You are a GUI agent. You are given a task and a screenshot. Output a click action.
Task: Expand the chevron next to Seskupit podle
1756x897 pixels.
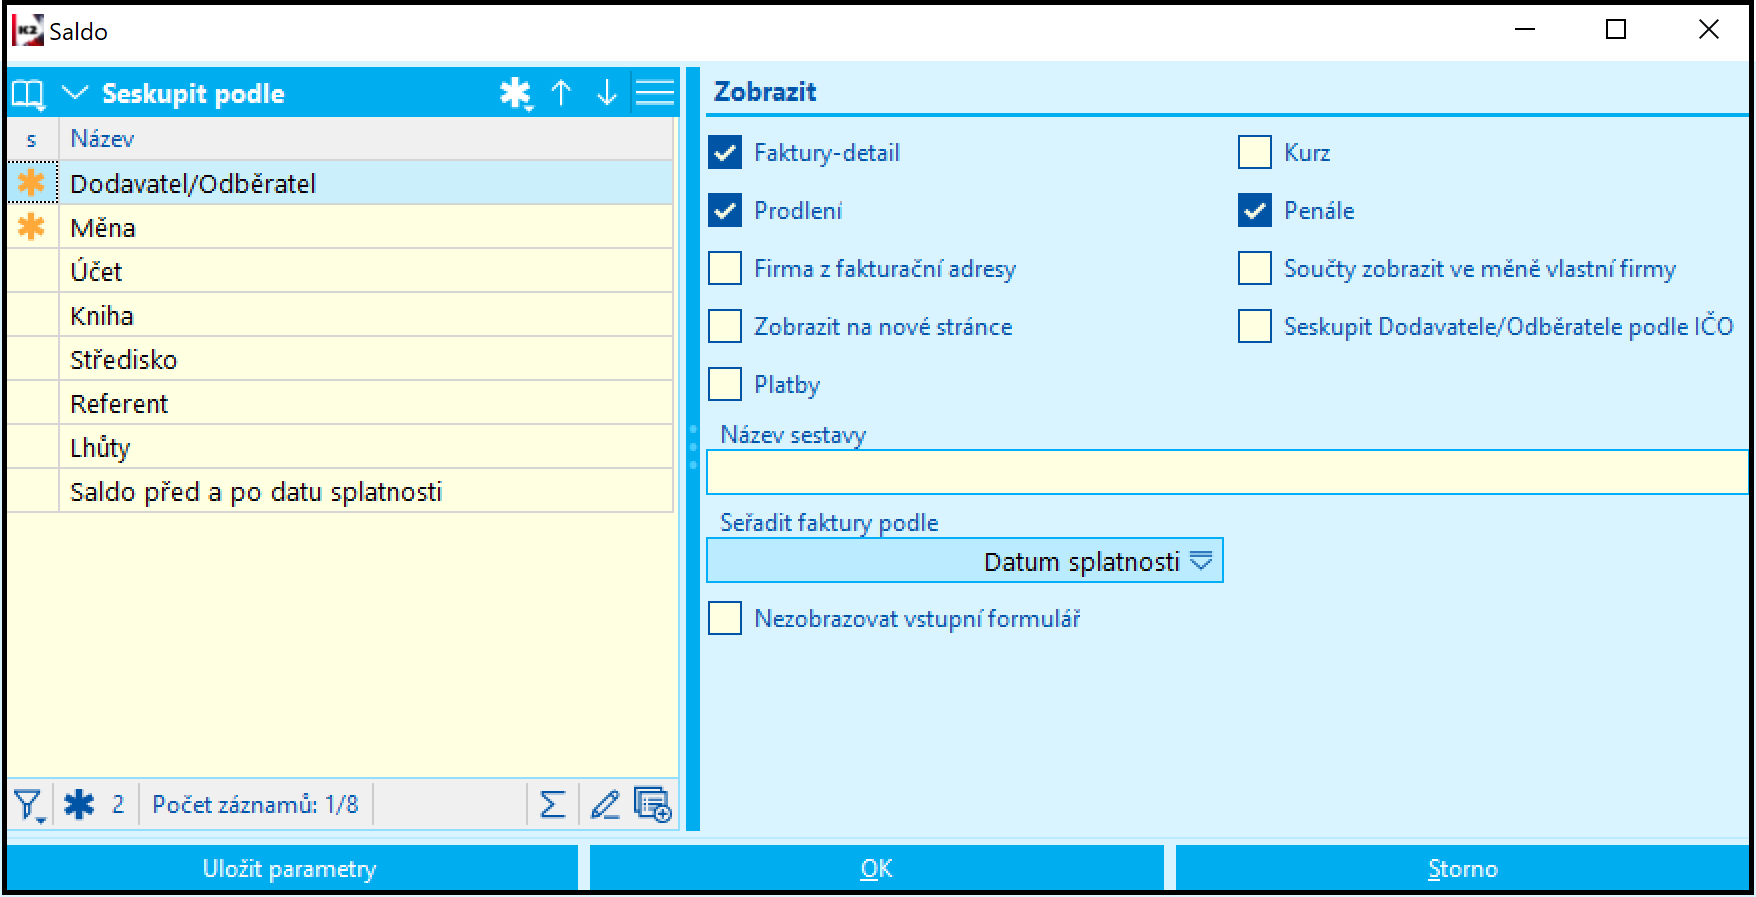tap(75, 93)
